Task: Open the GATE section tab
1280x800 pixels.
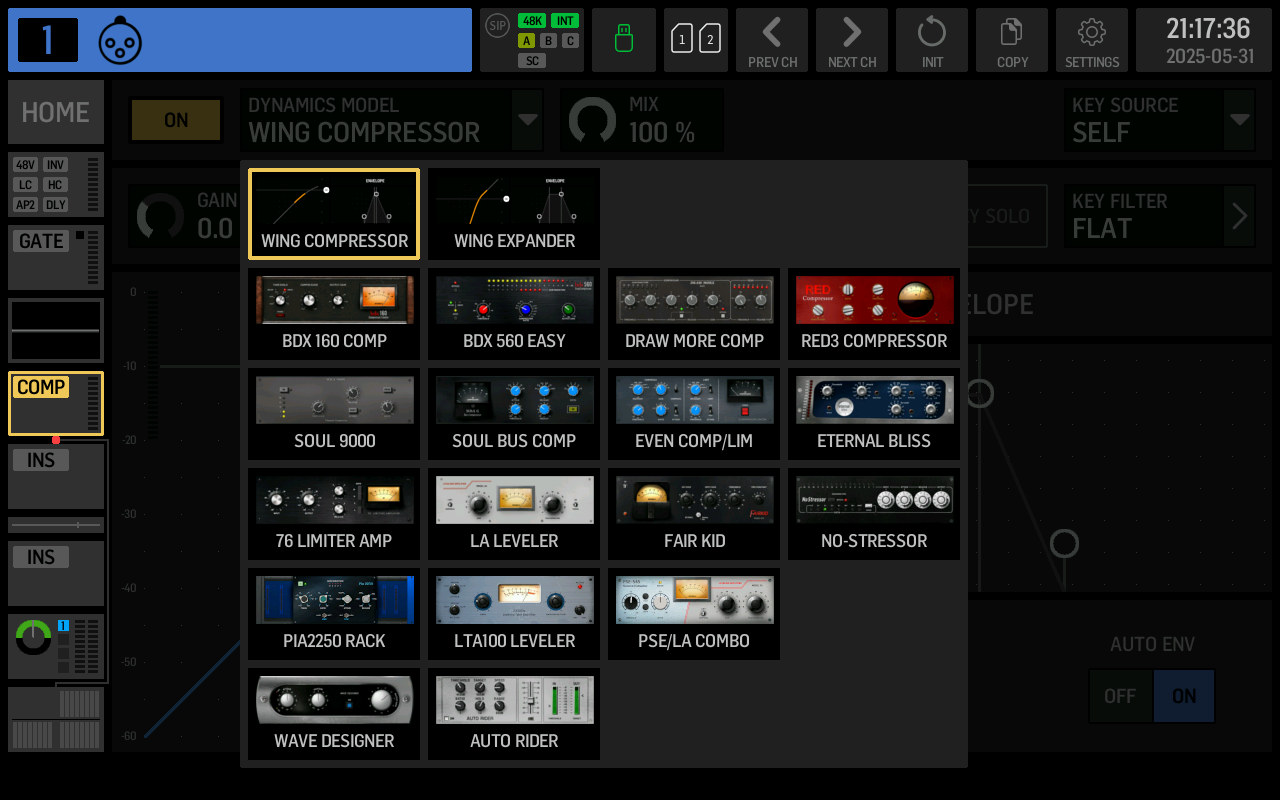Action: [56, 257]
